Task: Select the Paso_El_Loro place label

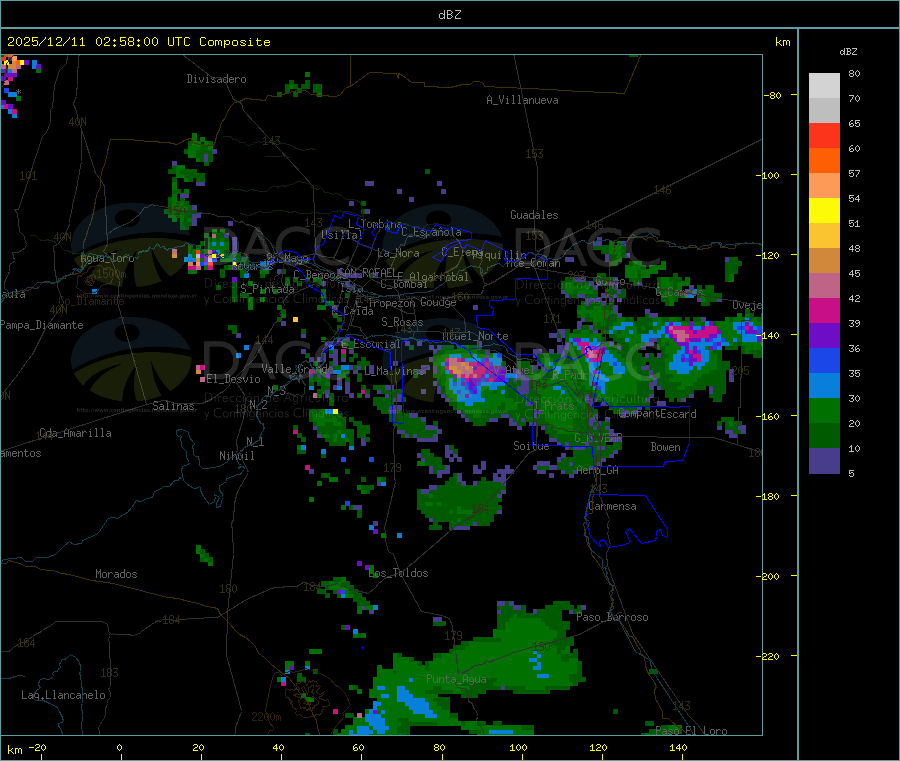Action: coord(691,731)
